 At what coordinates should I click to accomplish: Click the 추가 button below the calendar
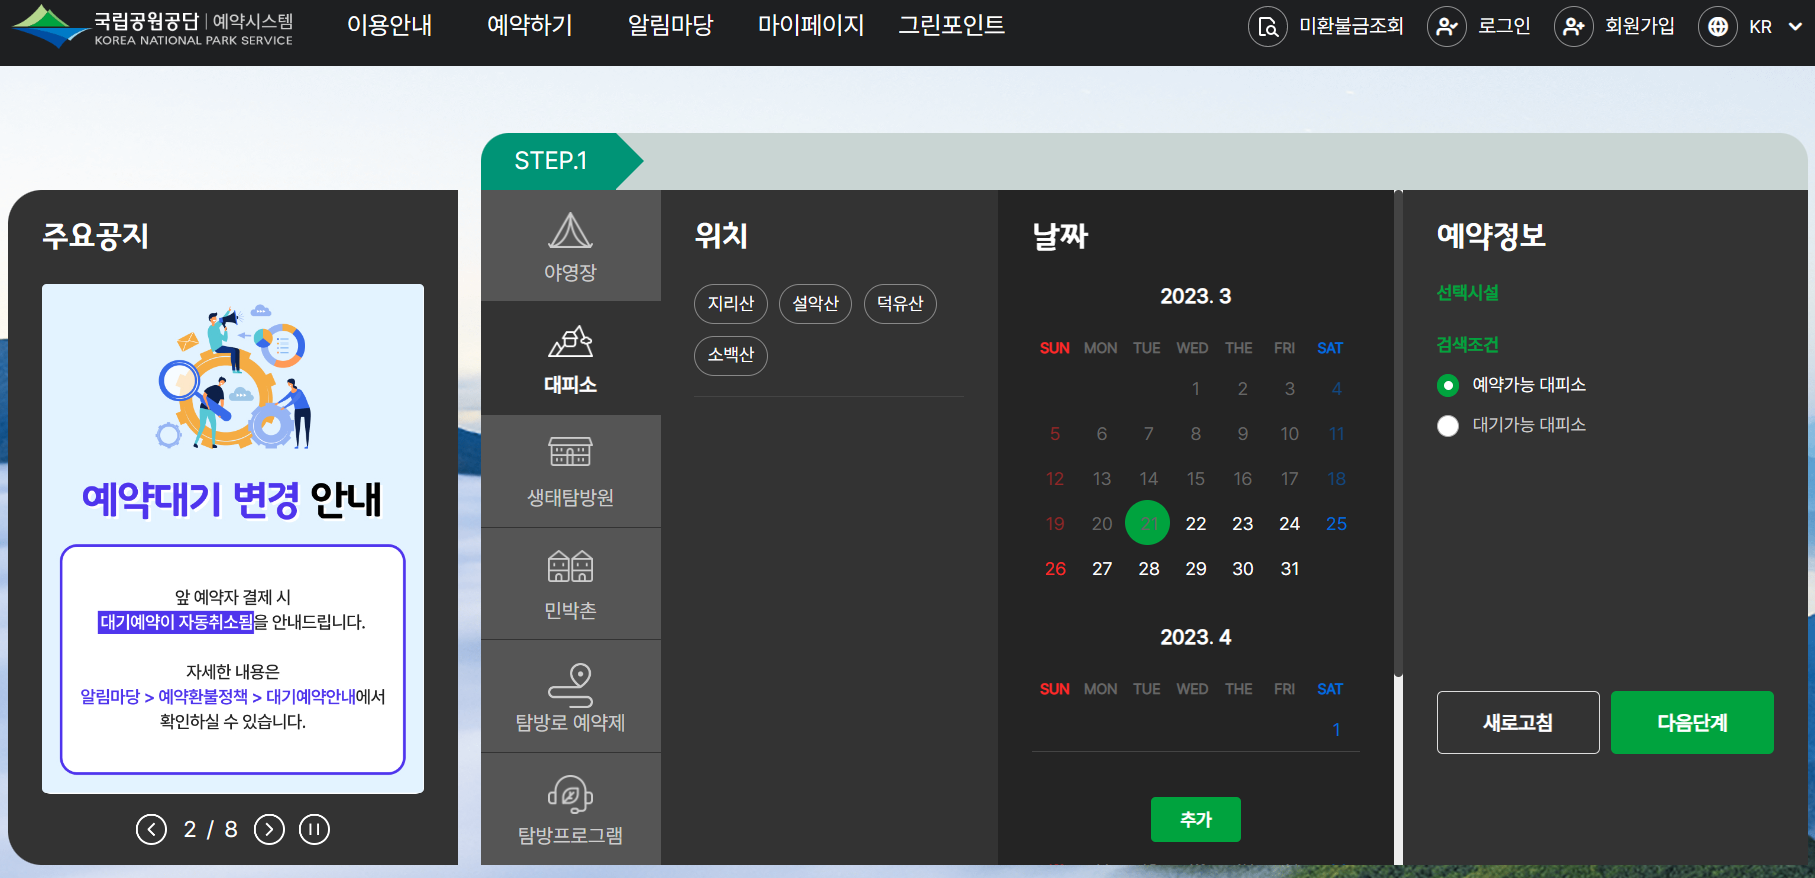point(1196,819)
